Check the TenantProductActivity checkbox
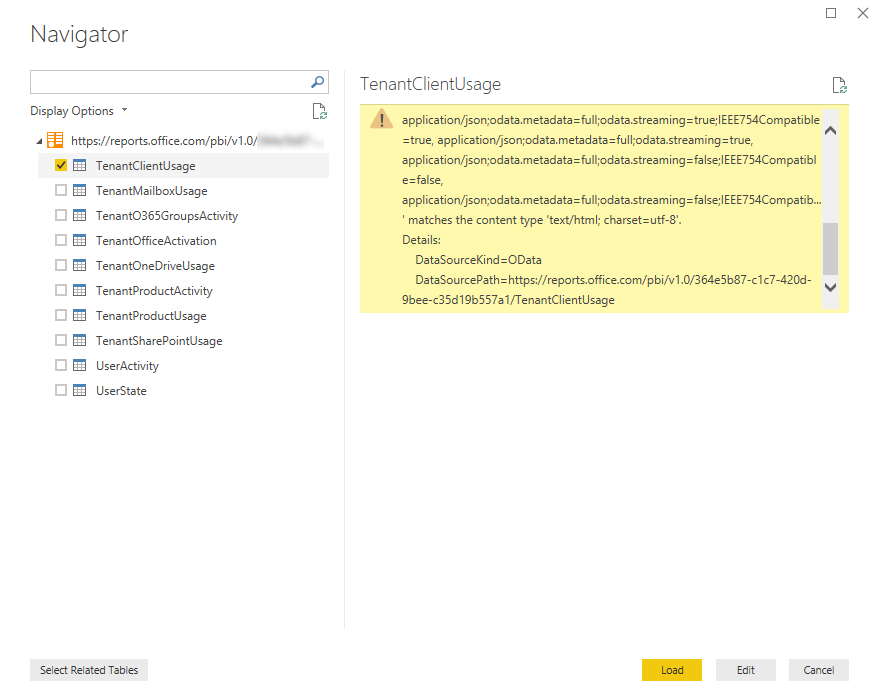Viewport: 879px width, 699px height. [61, 290]
